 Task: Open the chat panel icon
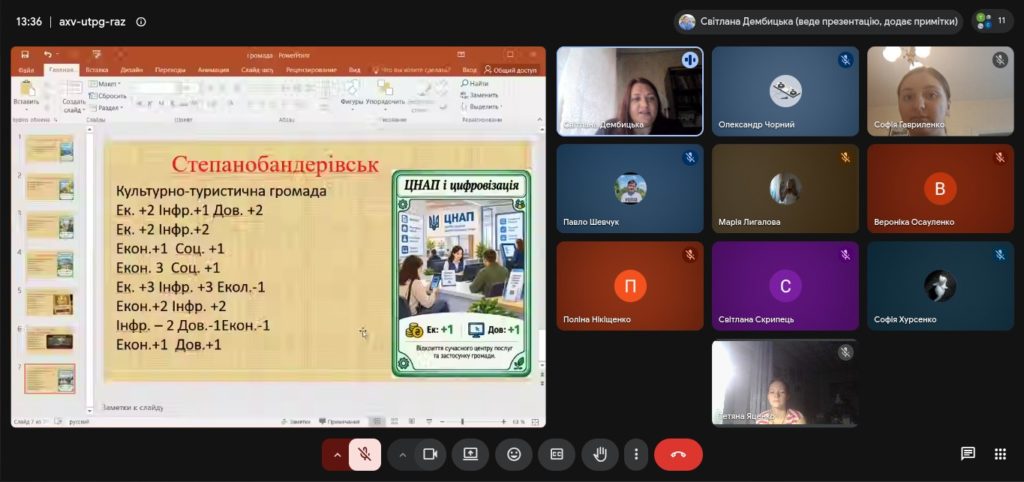coord(968,454)
